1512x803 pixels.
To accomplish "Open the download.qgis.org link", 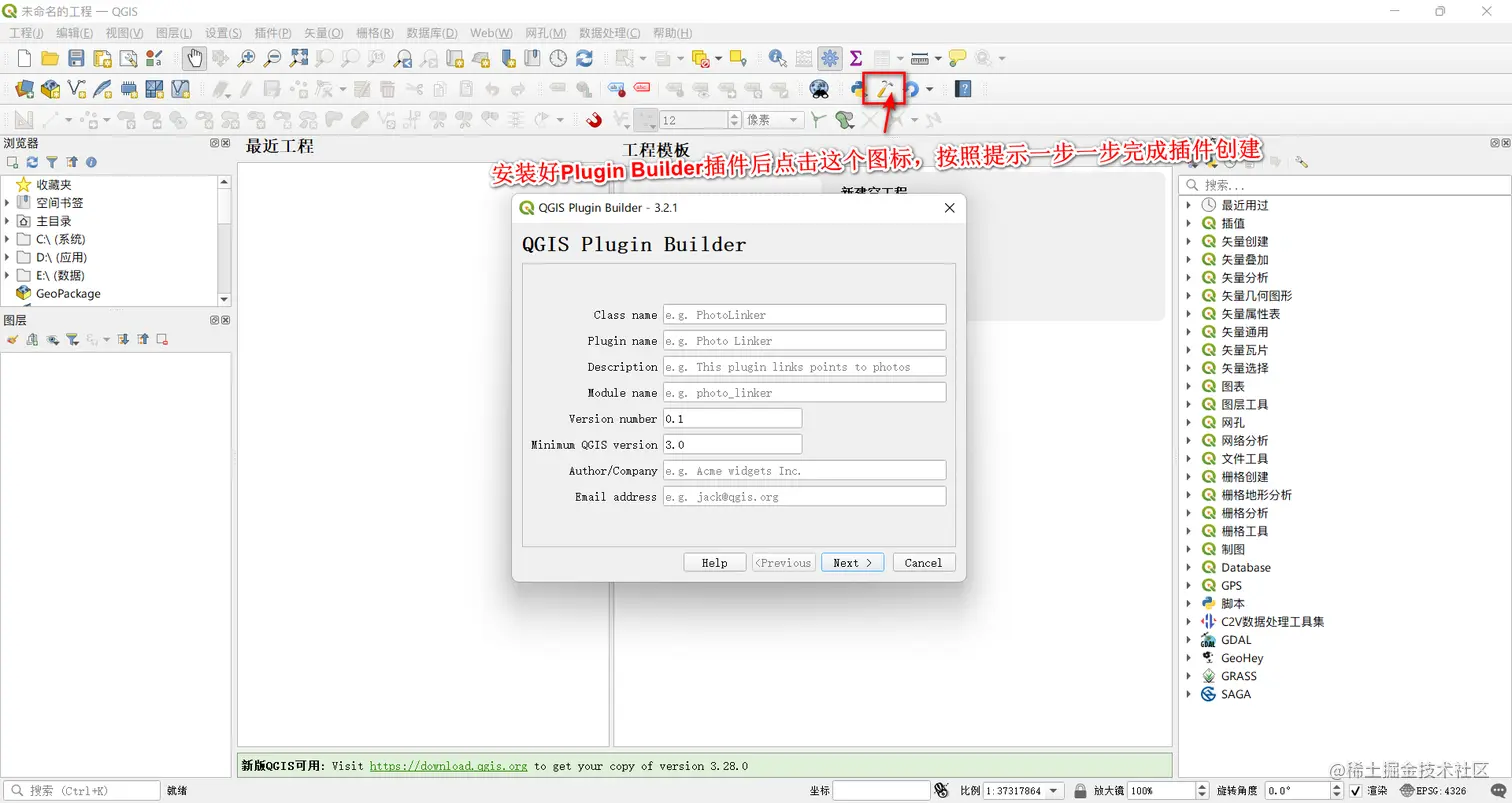I will [448, 766].
